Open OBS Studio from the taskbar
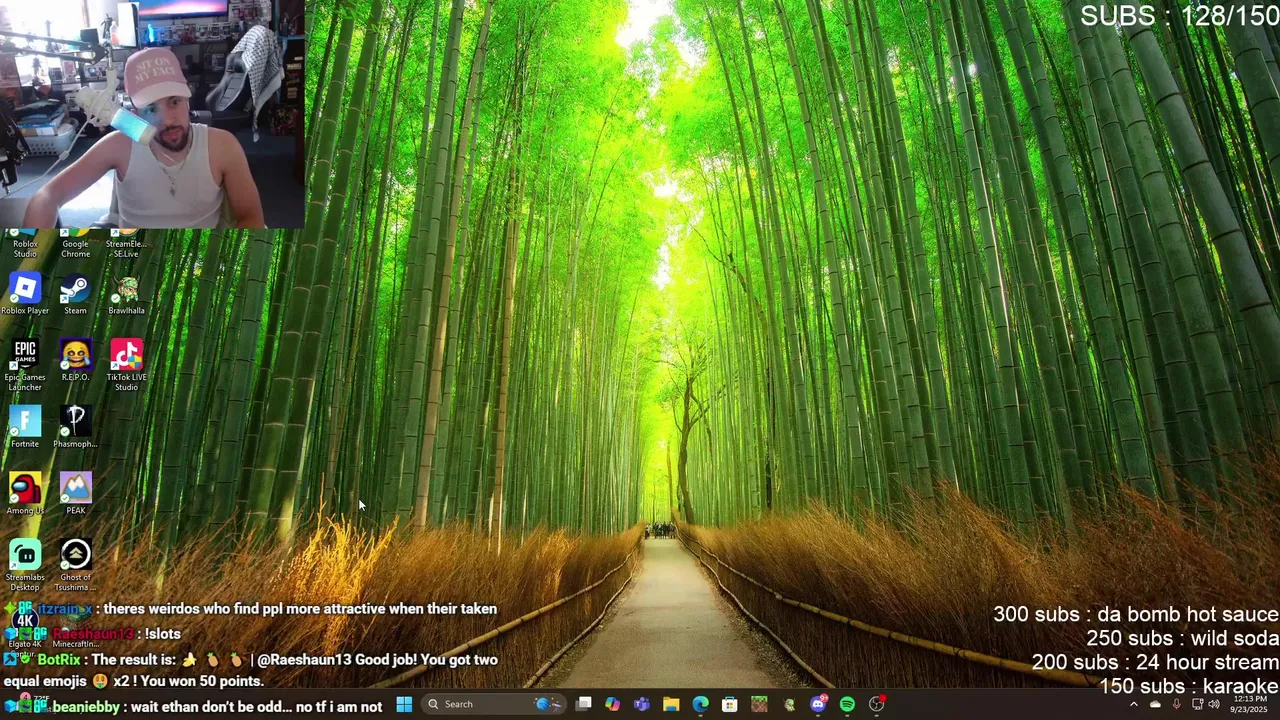 (877, 704)
